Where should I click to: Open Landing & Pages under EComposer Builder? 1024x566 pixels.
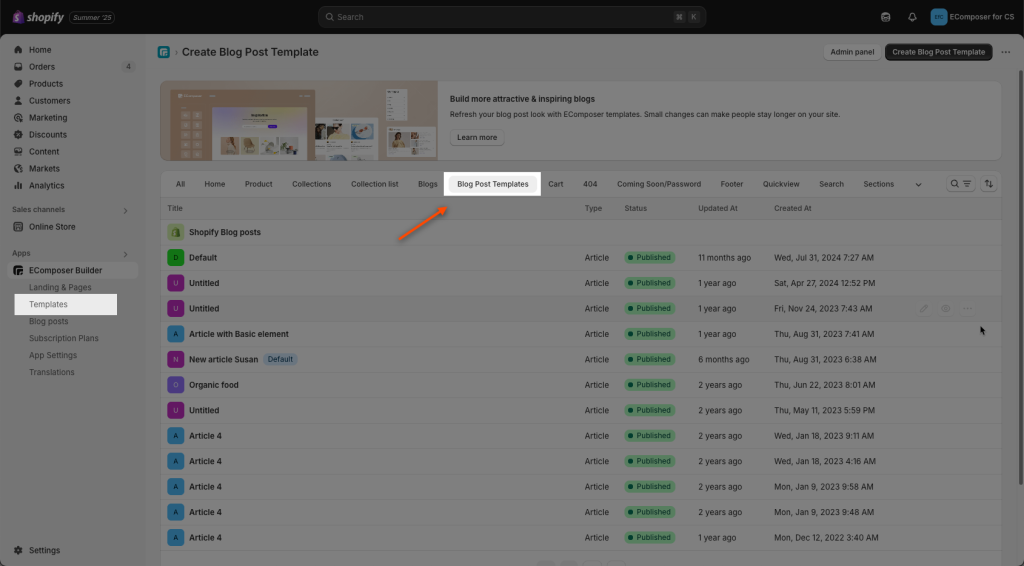[x=60, y=287]
